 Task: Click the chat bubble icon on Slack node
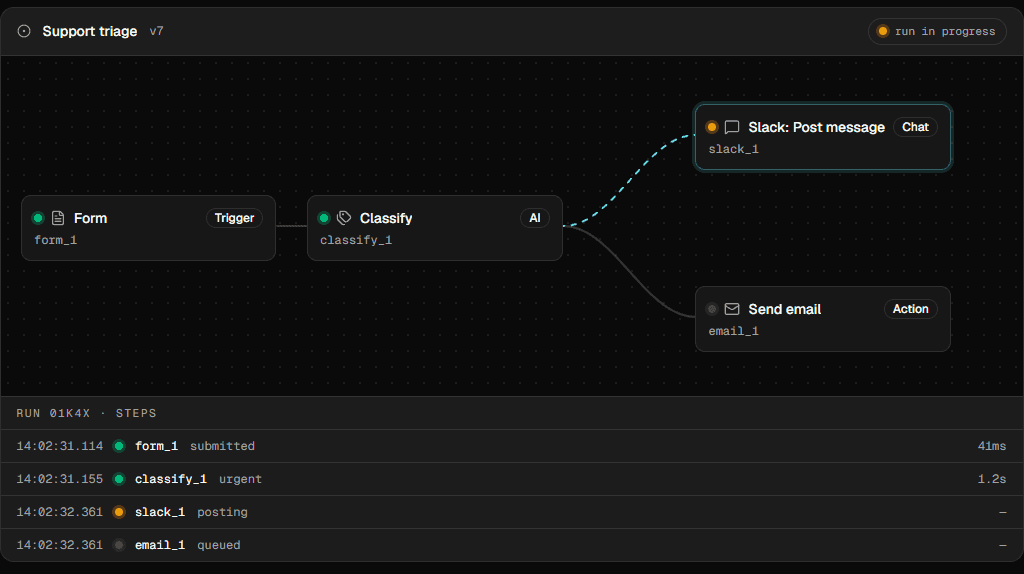coord(732,127)
